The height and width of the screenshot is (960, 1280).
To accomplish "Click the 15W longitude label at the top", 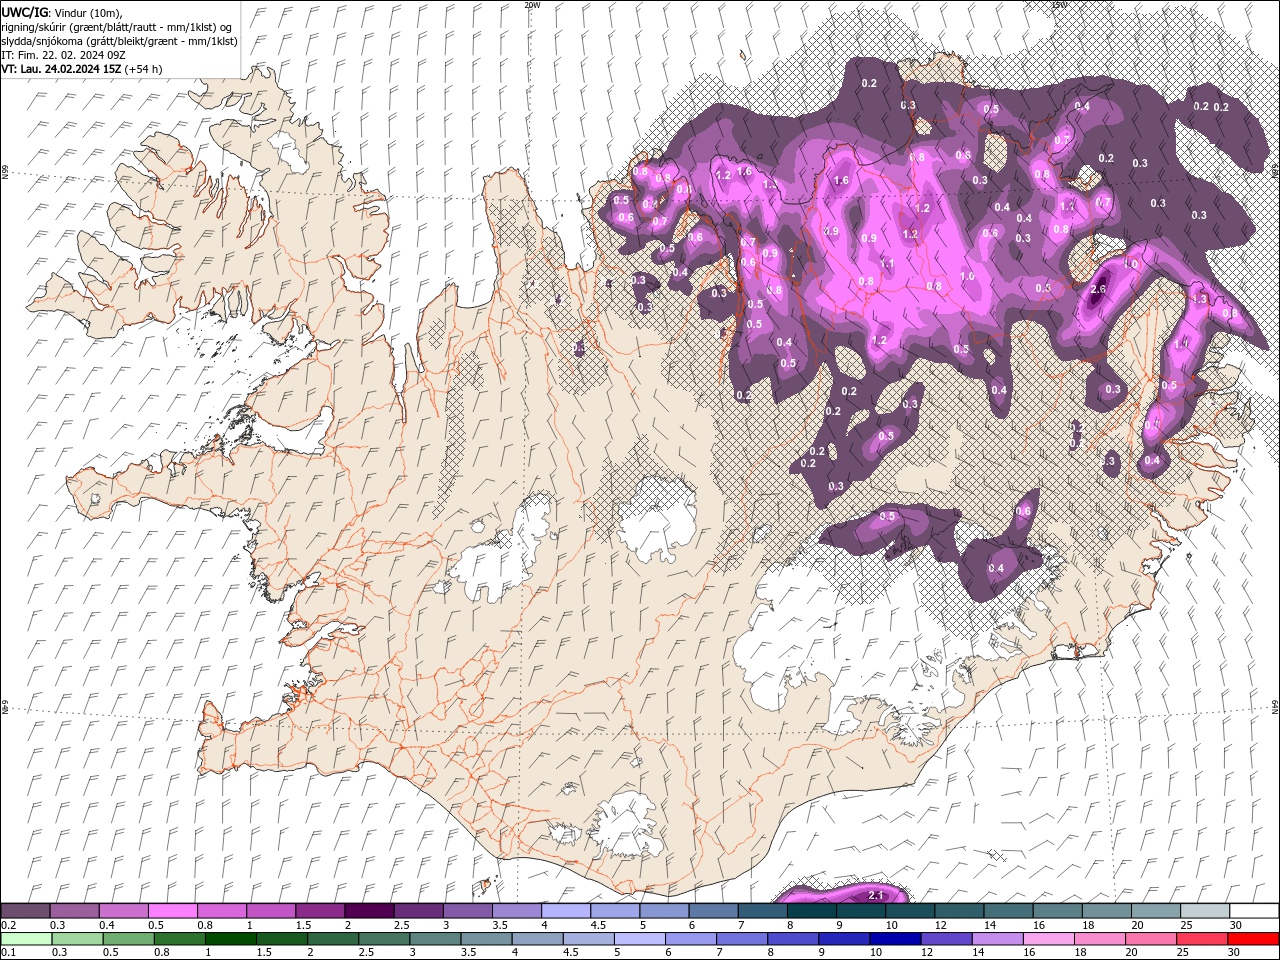I will [x=1059, y=5].
